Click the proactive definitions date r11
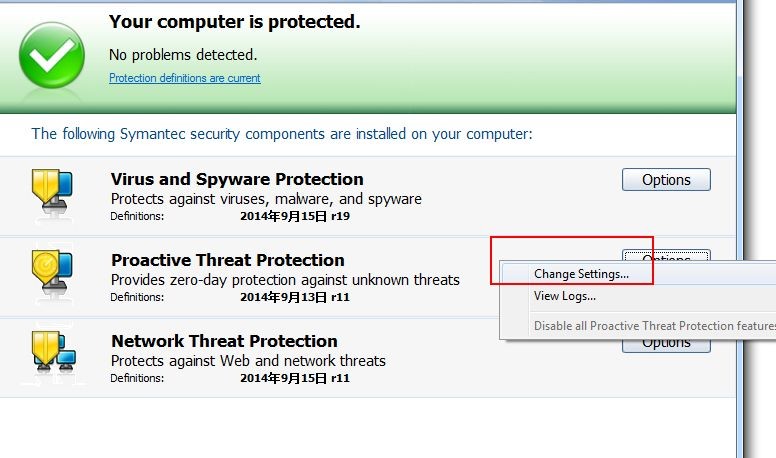 coord(295,297)
